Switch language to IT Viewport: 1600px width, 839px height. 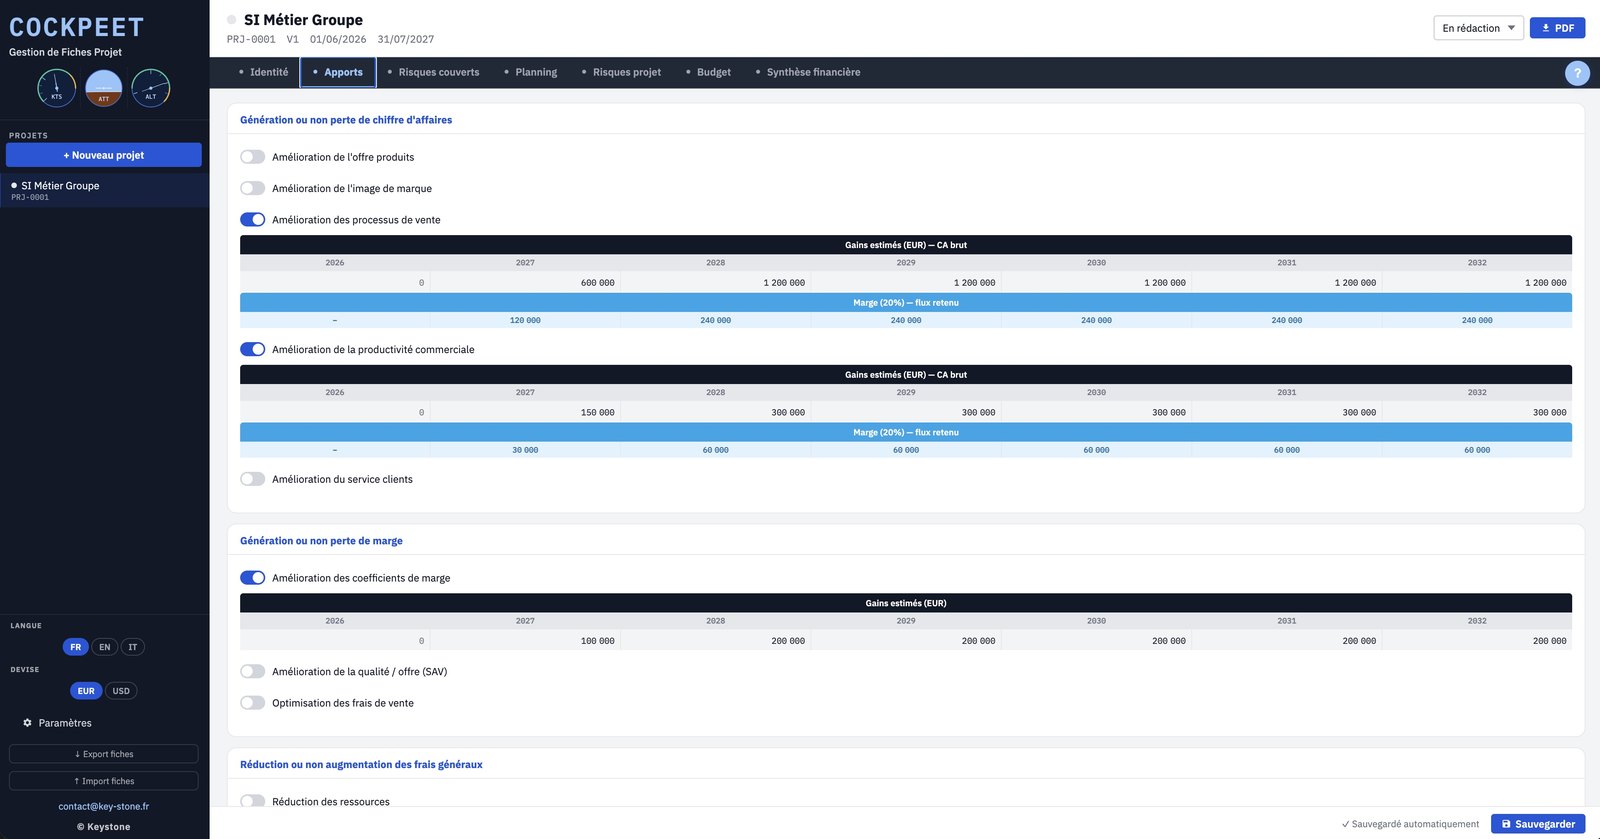tap(133, 647)
